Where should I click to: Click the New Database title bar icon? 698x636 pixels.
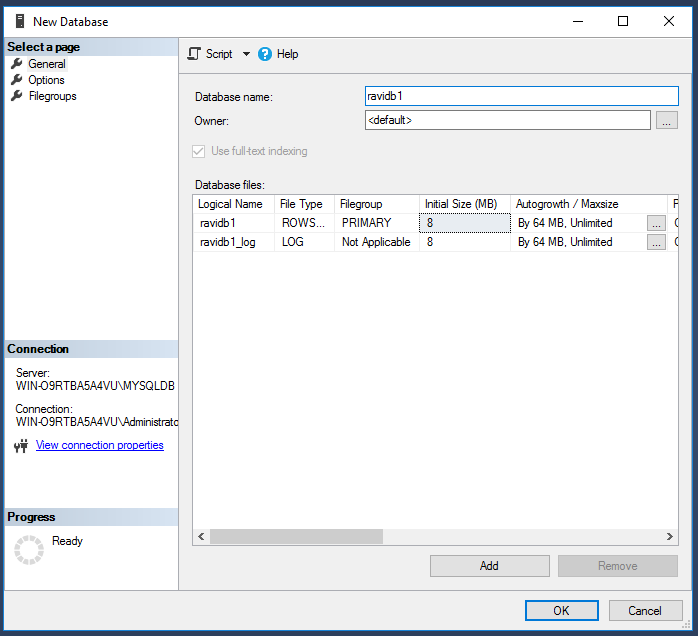point(20,21)
